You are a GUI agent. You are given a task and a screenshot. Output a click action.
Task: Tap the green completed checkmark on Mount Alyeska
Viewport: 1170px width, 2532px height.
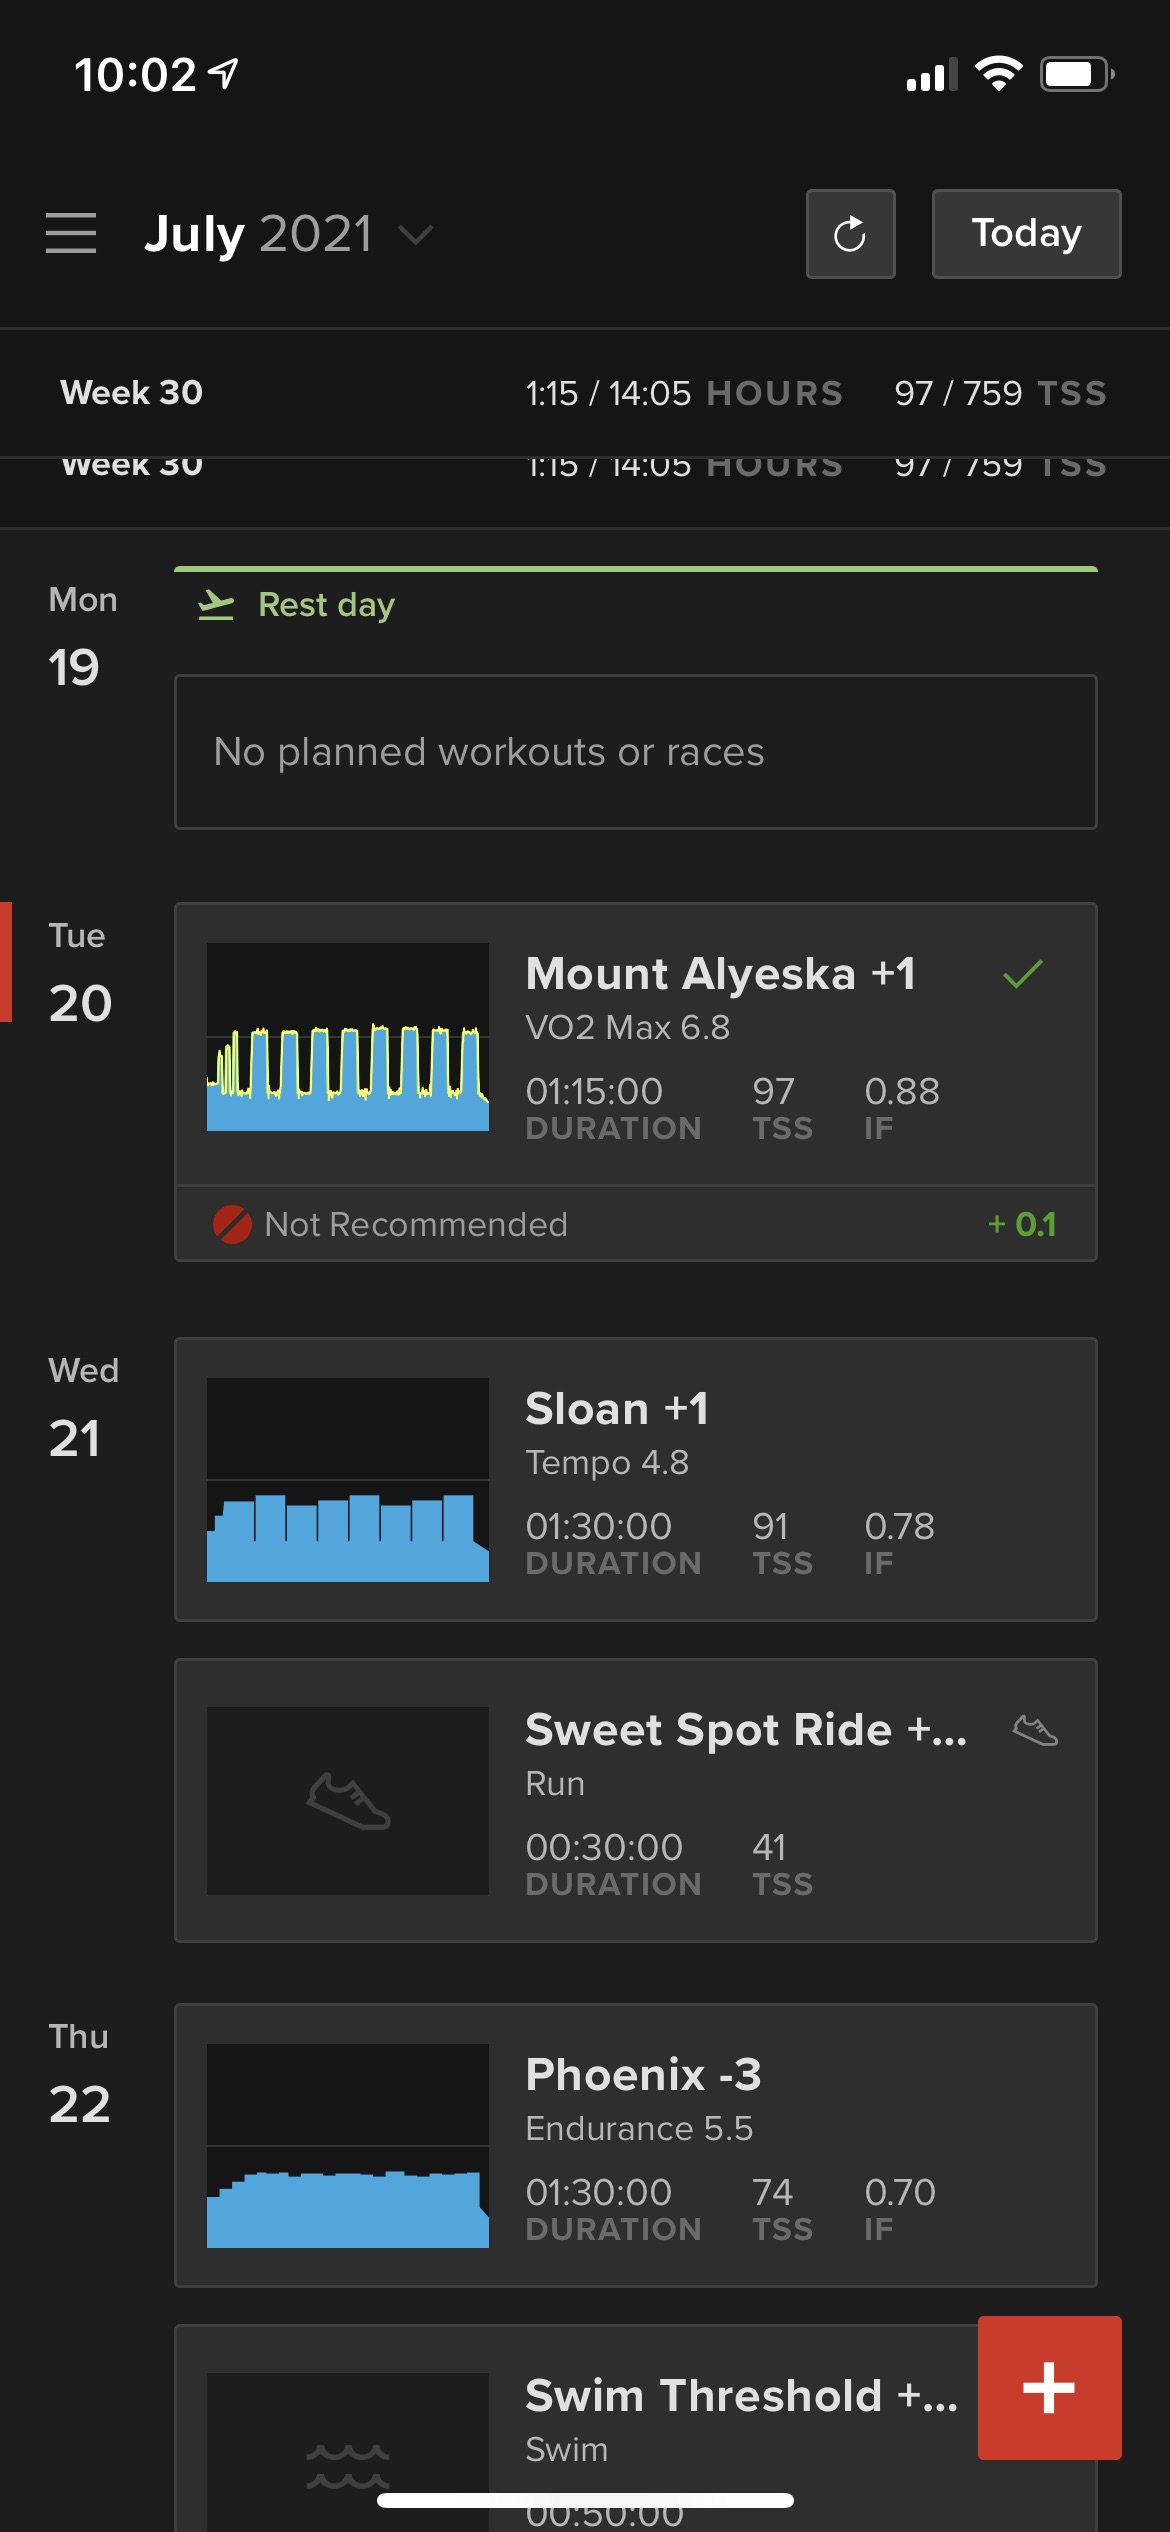pyautogui.click(x=1022, y=974)
